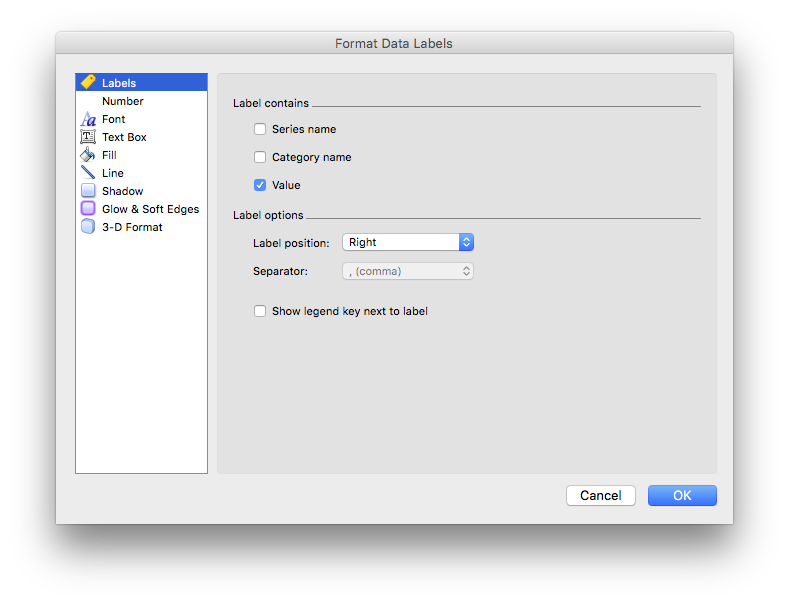Click the Font letter icon

88,119
